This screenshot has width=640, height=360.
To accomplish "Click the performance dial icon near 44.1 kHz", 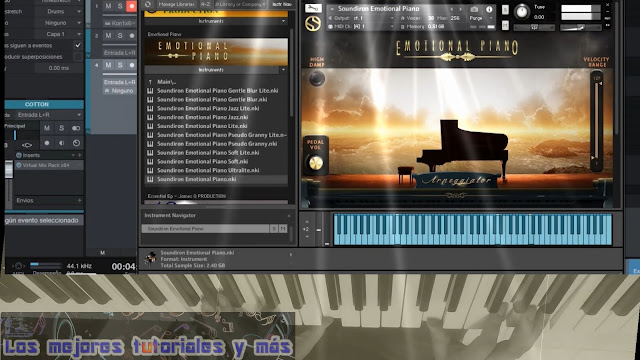I will click(x=18, y=266).
